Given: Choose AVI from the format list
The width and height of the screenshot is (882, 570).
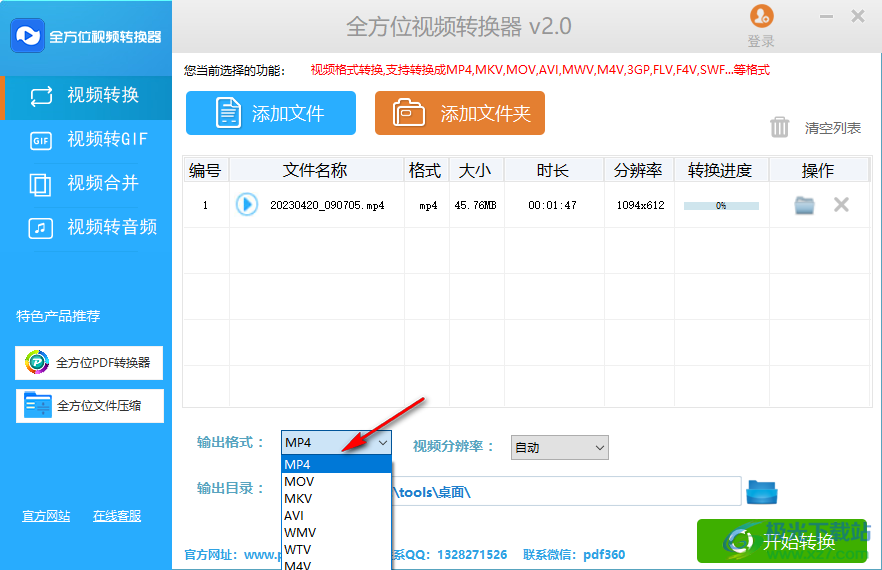Looking at the screenshot, I should coord(336,515).
